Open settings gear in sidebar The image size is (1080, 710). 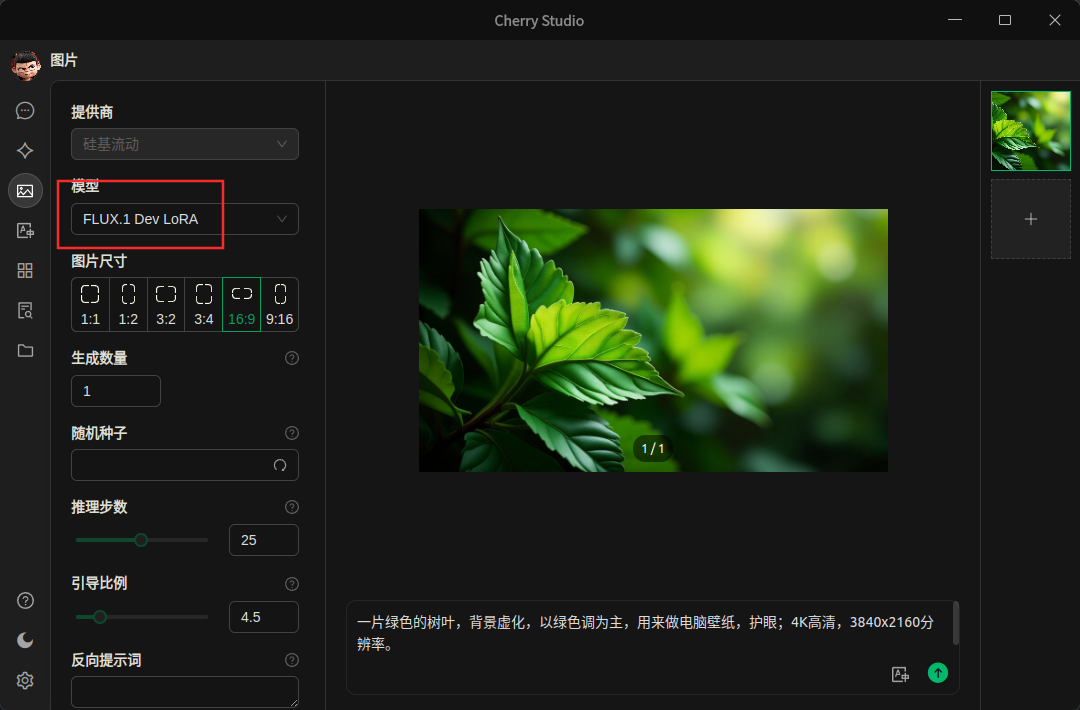[25, 680]
